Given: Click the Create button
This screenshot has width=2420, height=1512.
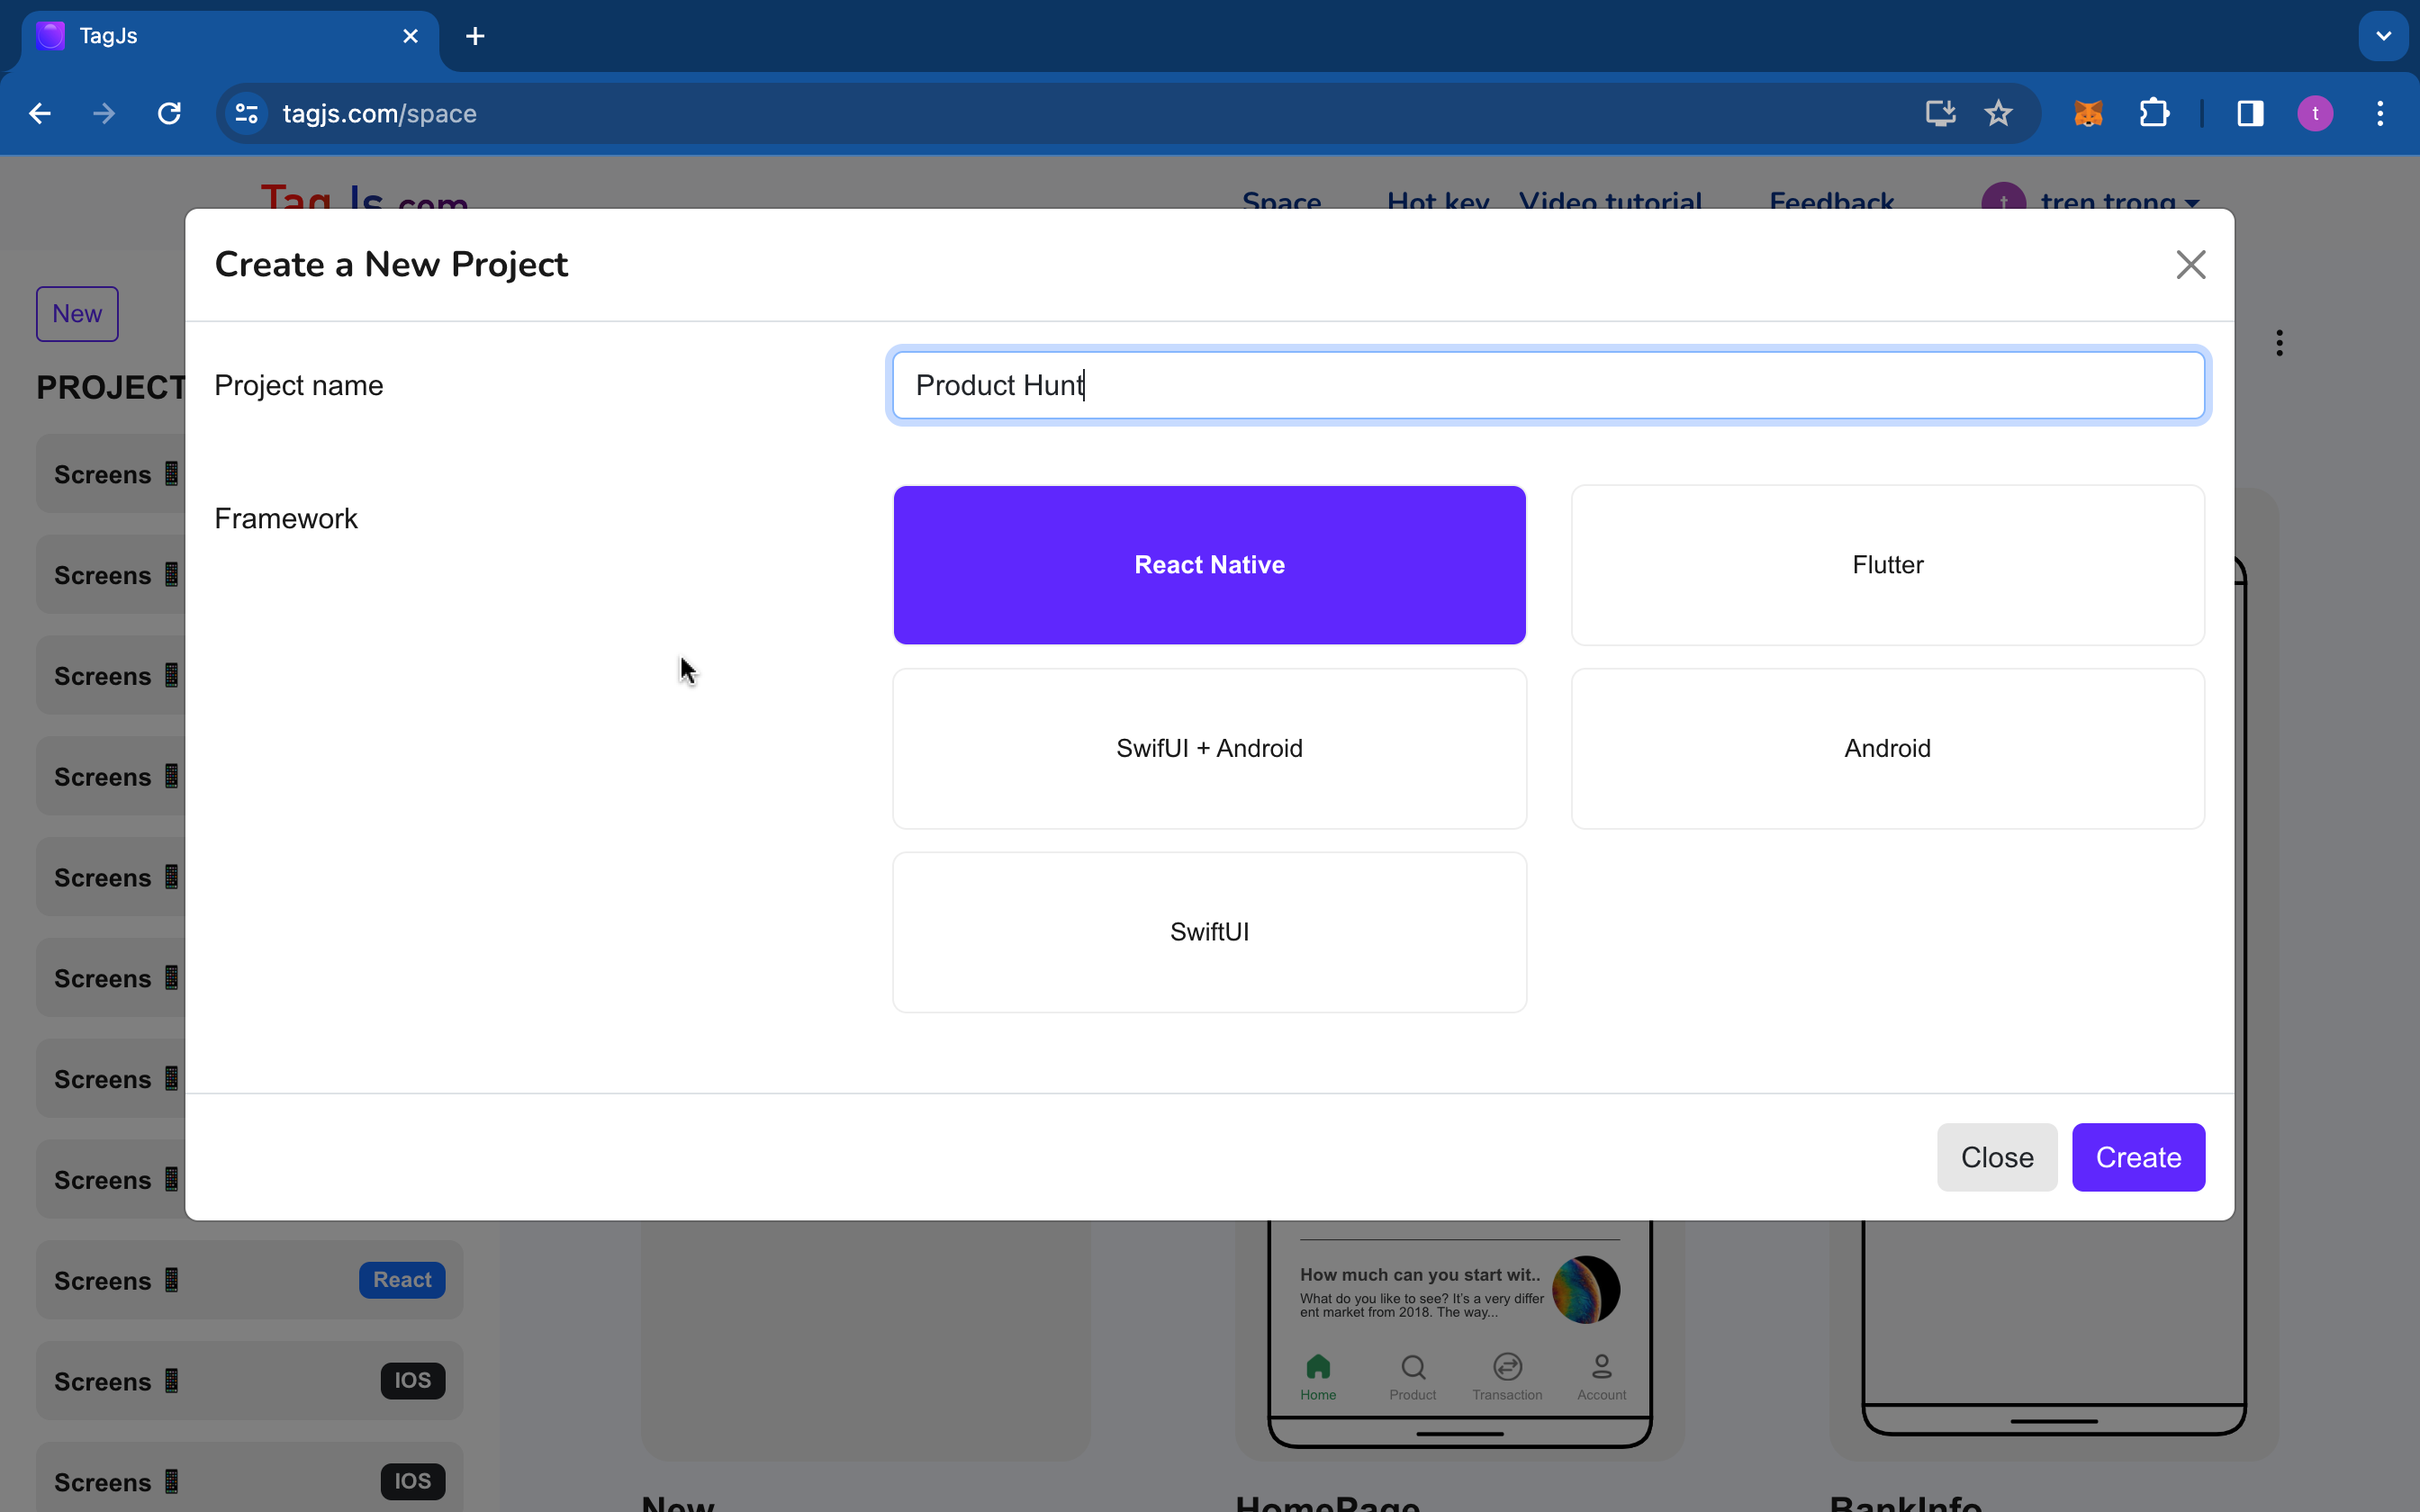Looking at the screenshot, I should tap(2138, 1157).
